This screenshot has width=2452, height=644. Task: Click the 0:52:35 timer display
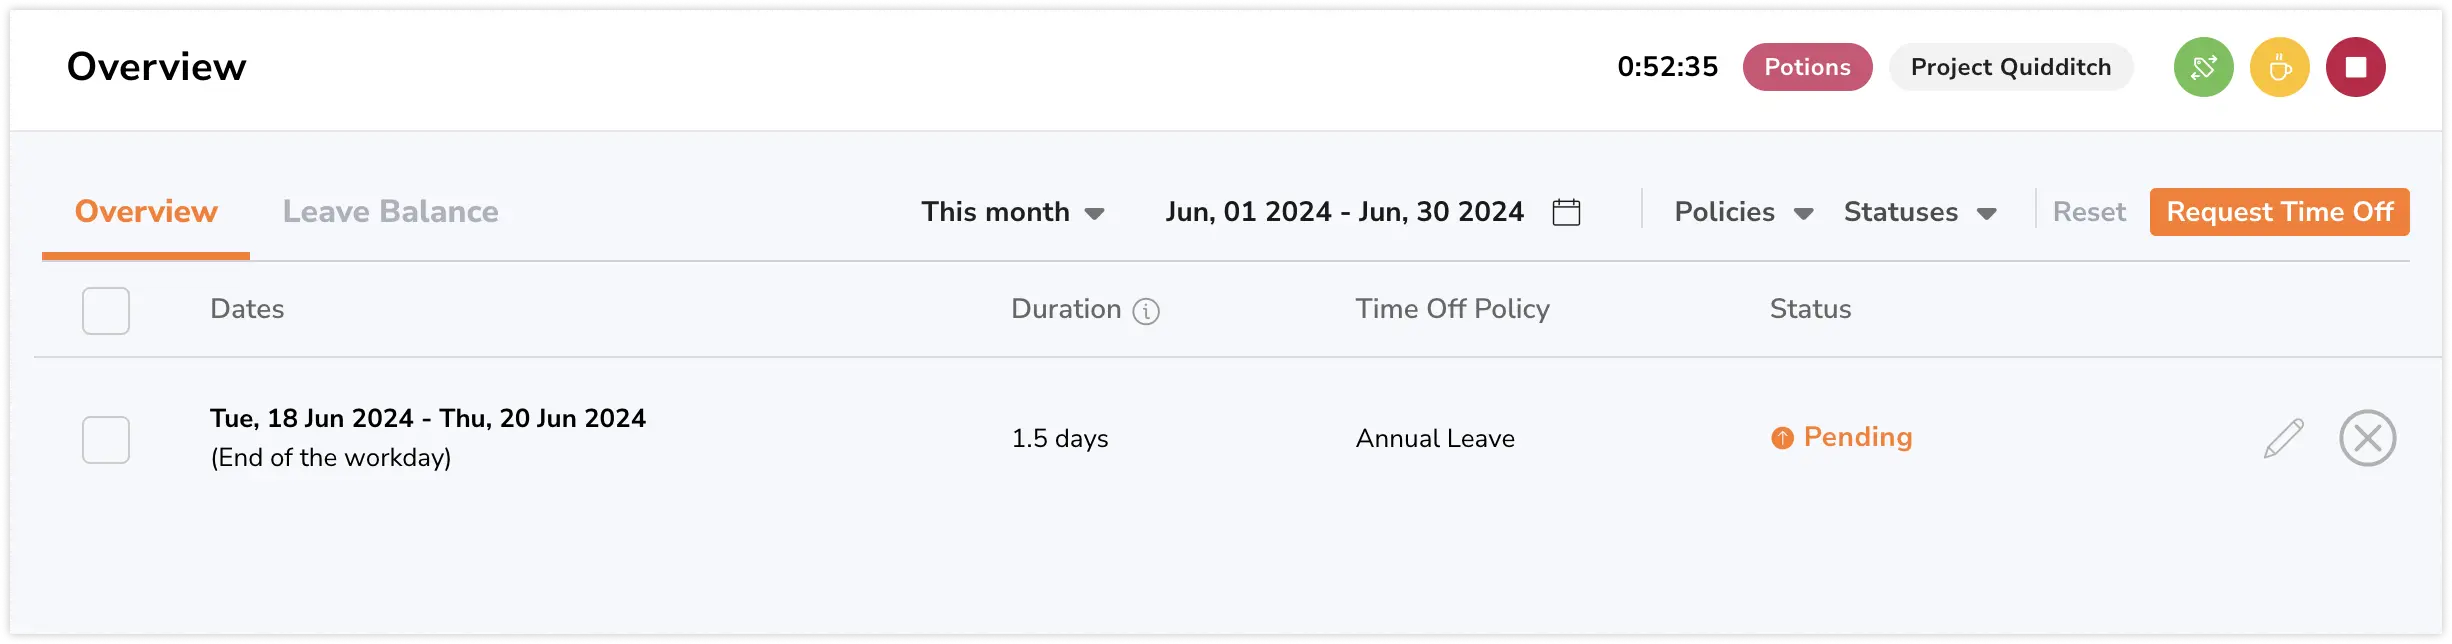pyautogui.click(x=1667, y=67)
